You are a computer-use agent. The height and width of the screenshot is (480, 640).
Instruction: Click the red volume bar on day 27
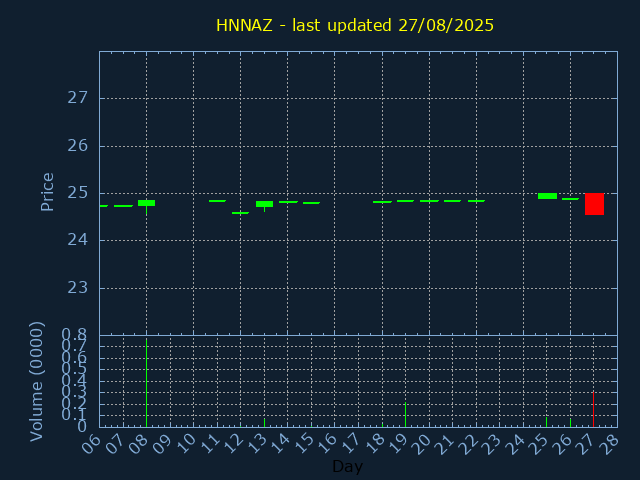(593, 409)
